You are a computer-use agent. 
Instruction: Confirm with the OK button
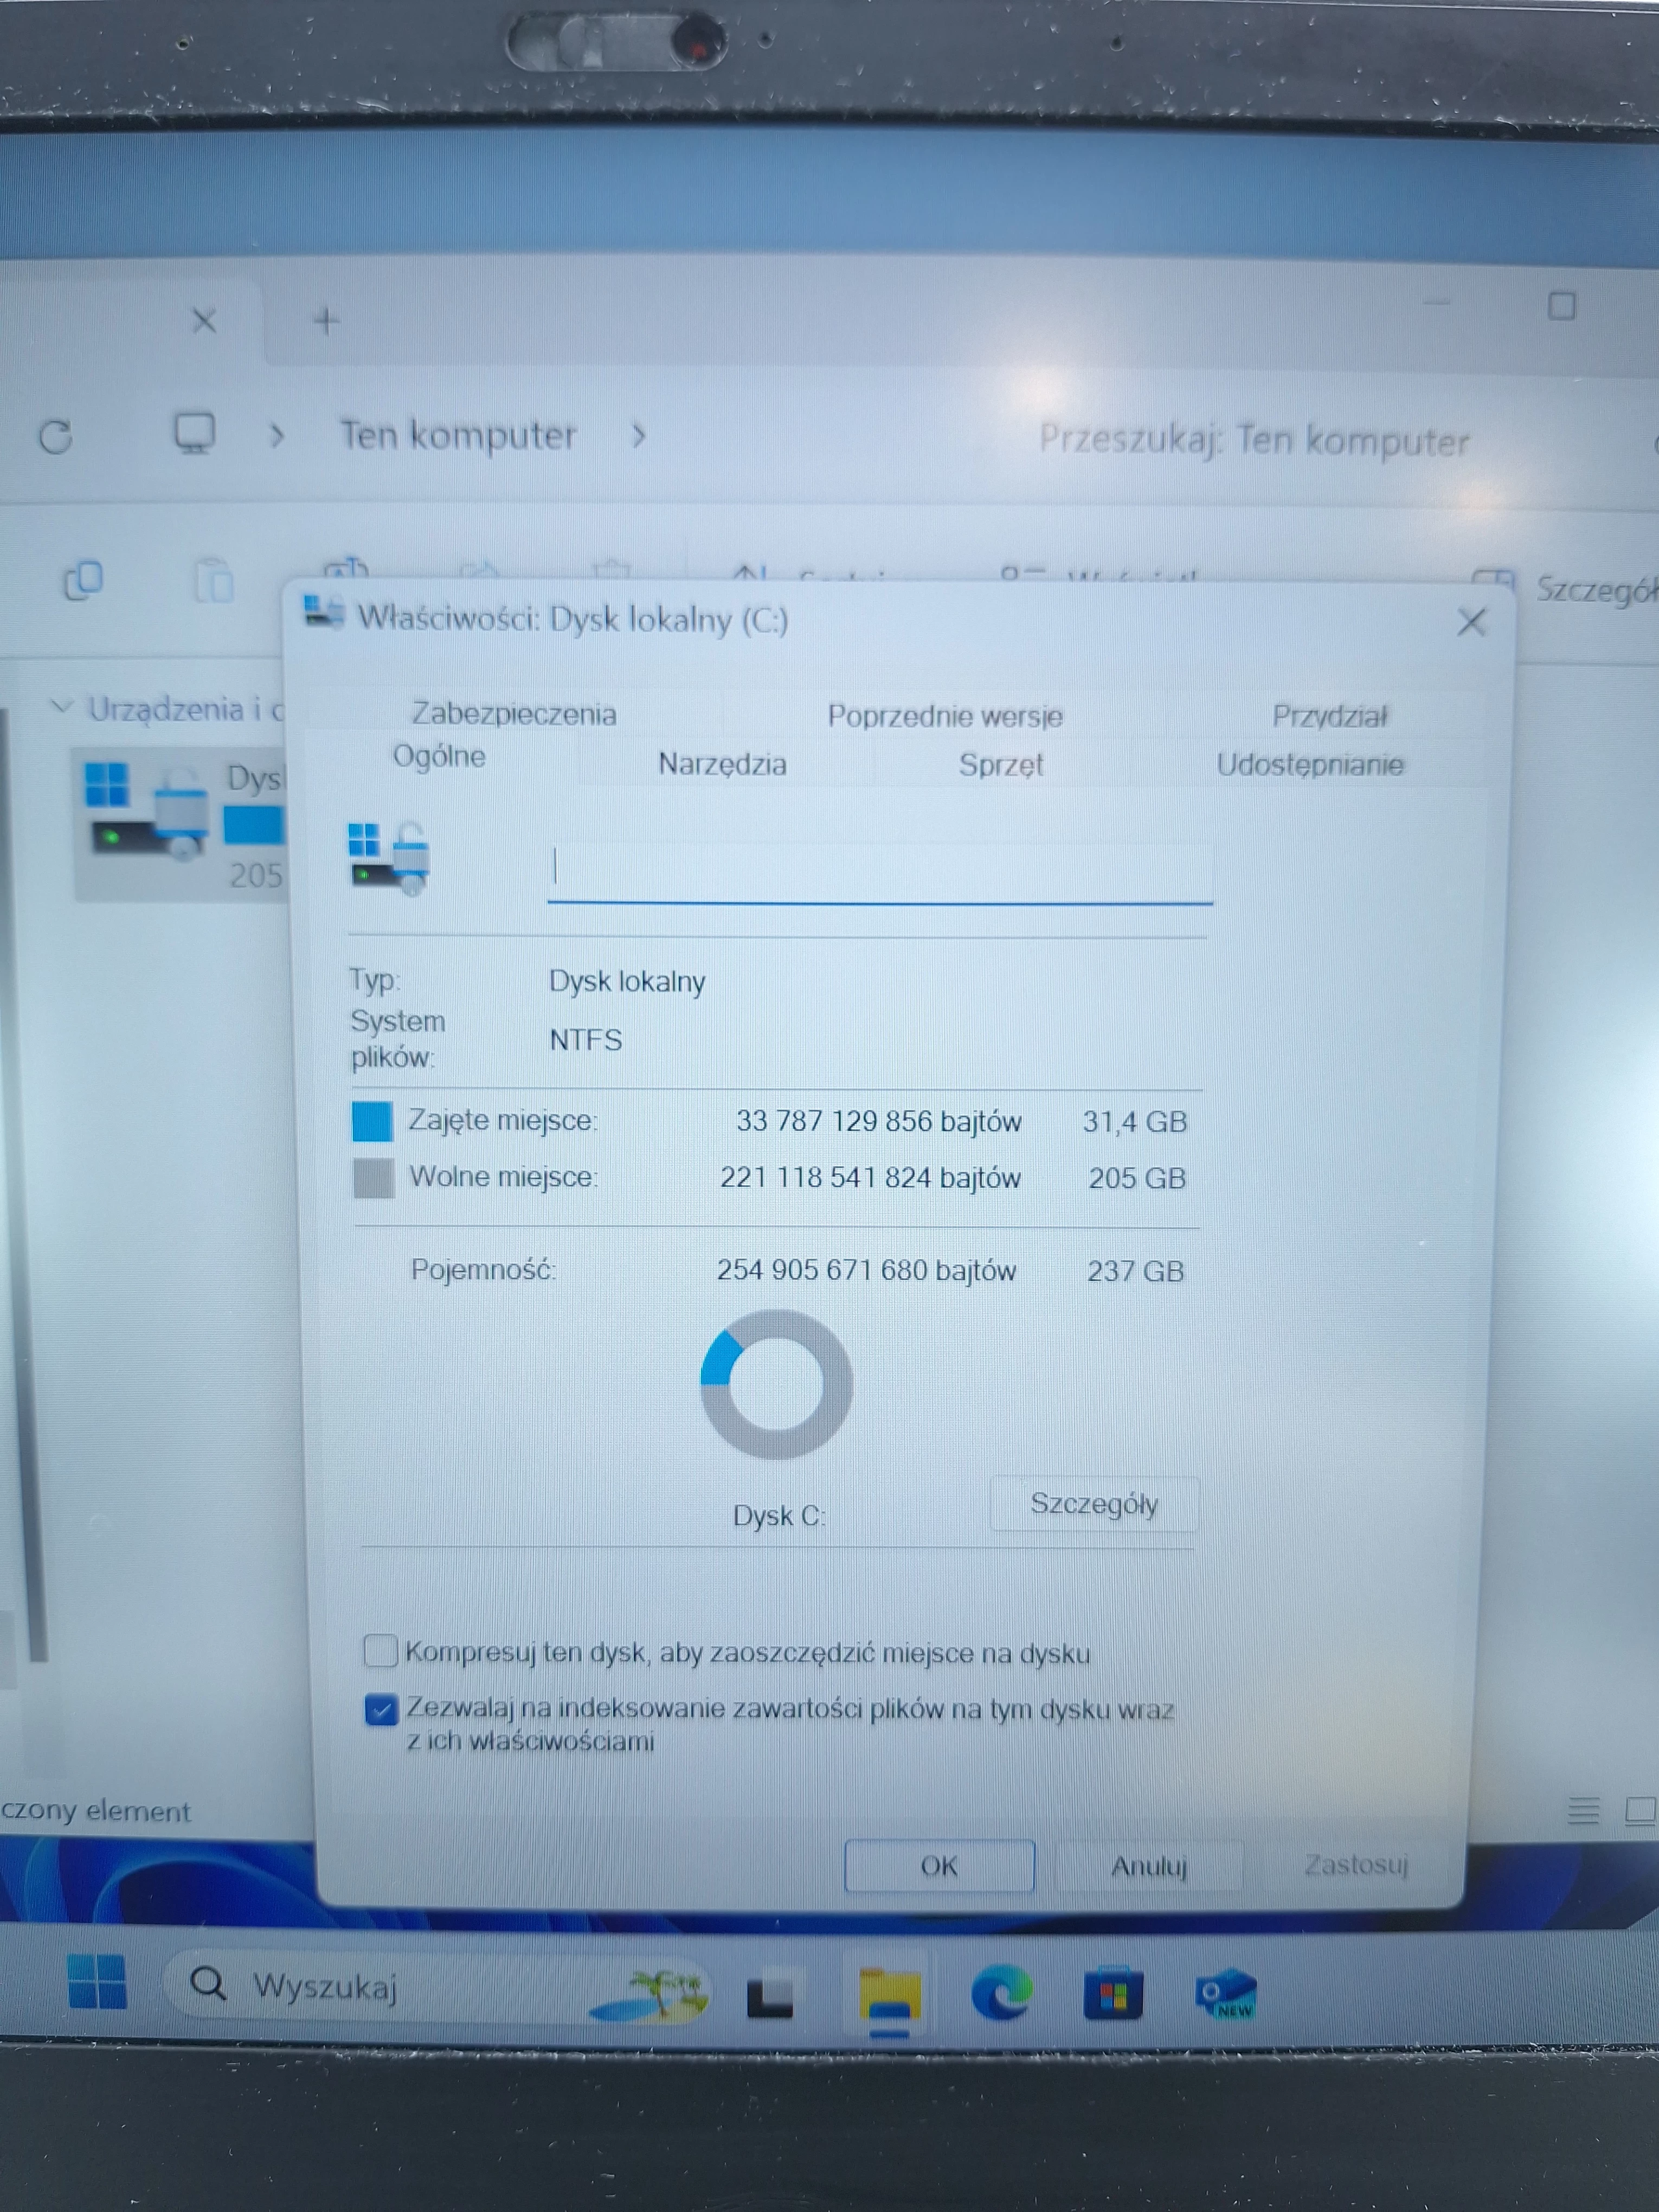coord(939,1866)
